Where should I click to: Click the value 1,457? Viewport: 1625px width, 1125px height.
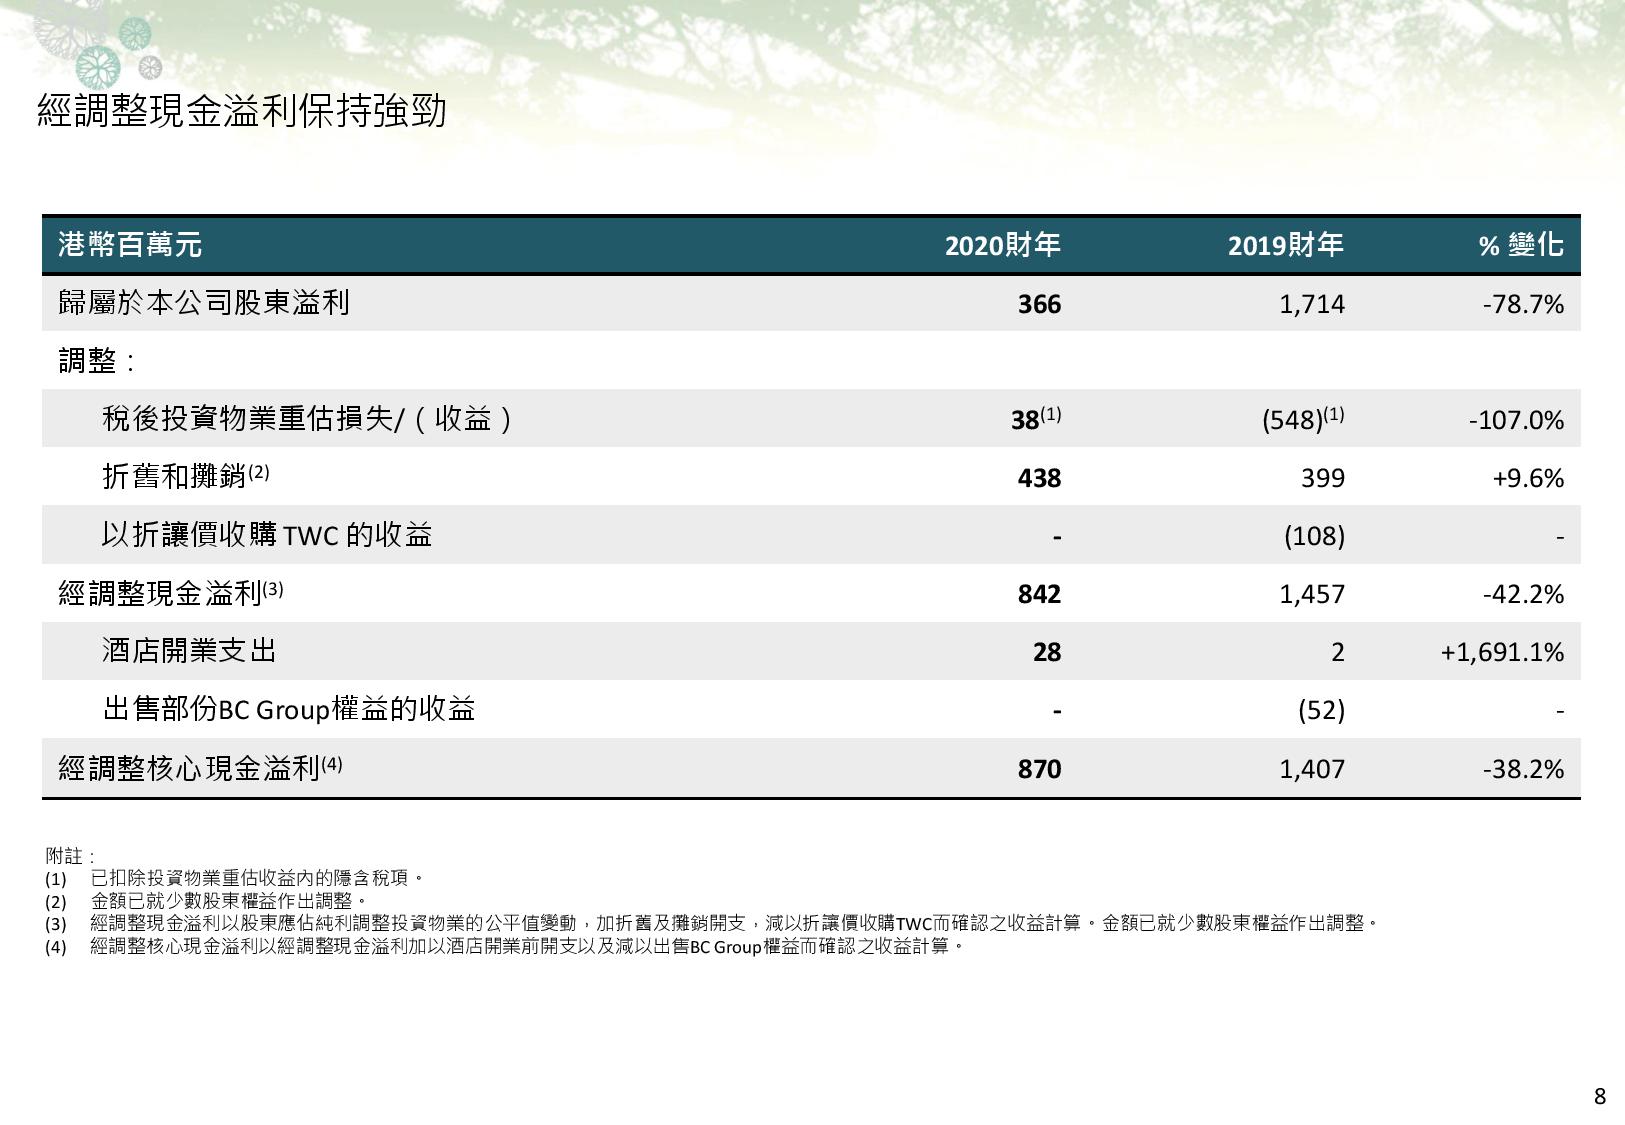1312,594
